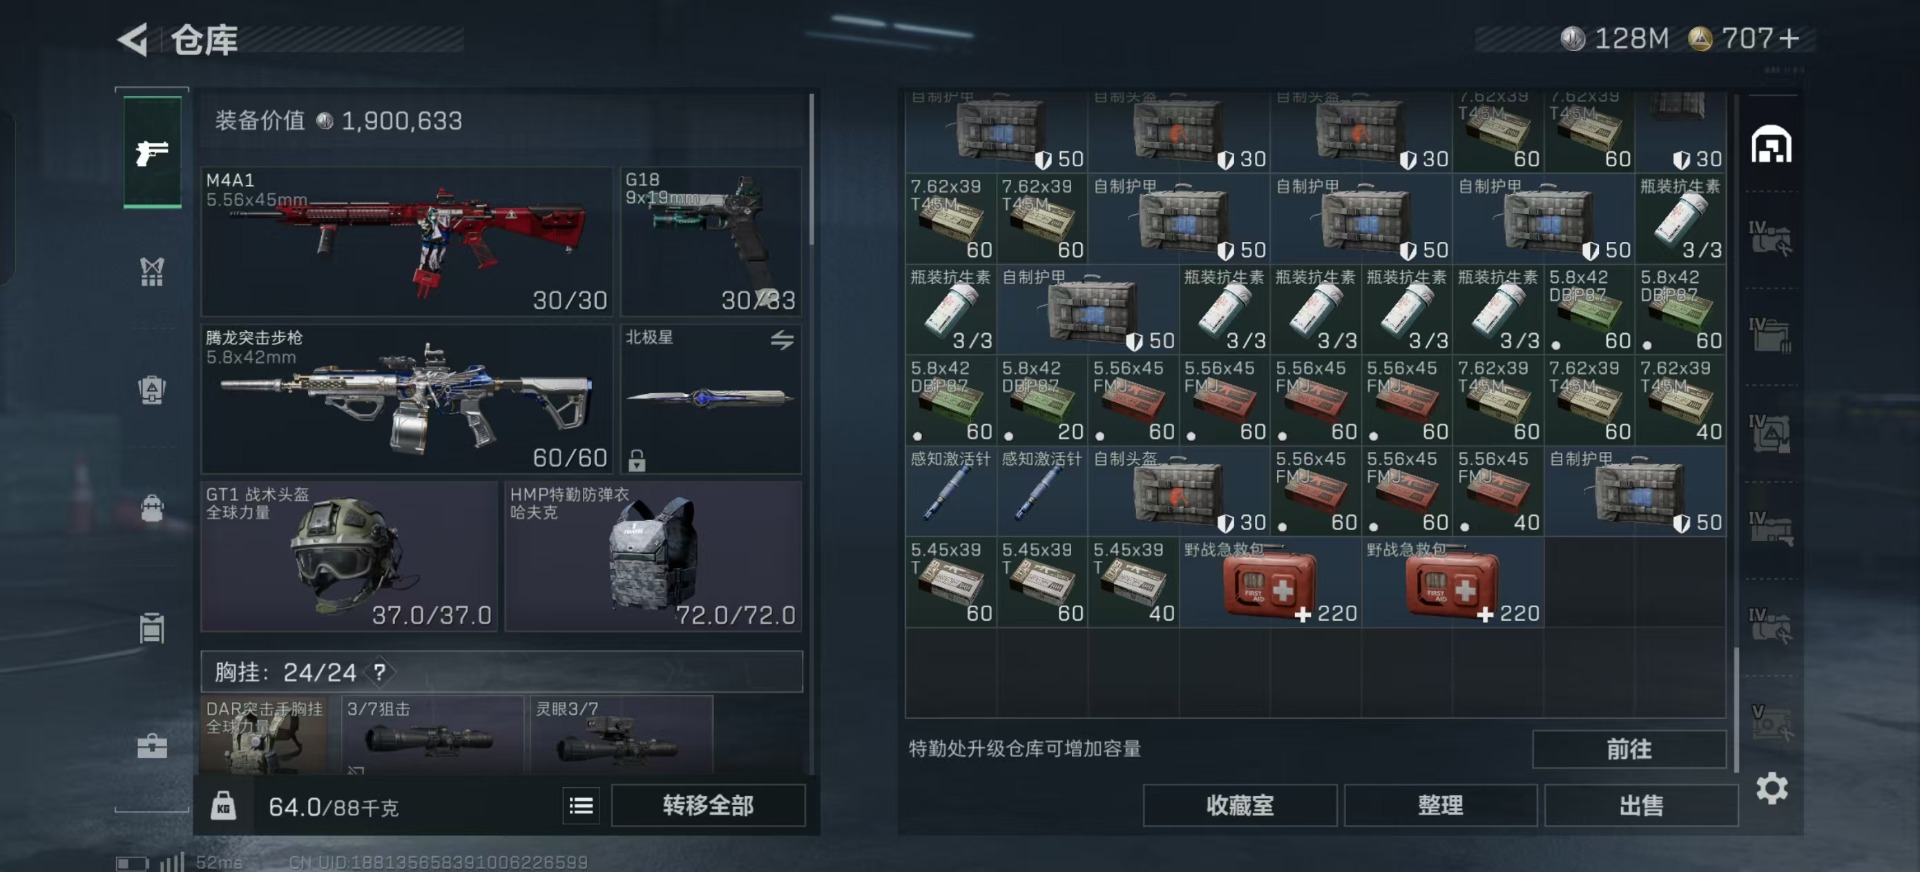Screen dimensions: 1920x872
Task: Select the main warehouse home icon
Action: coord(1771,145)
